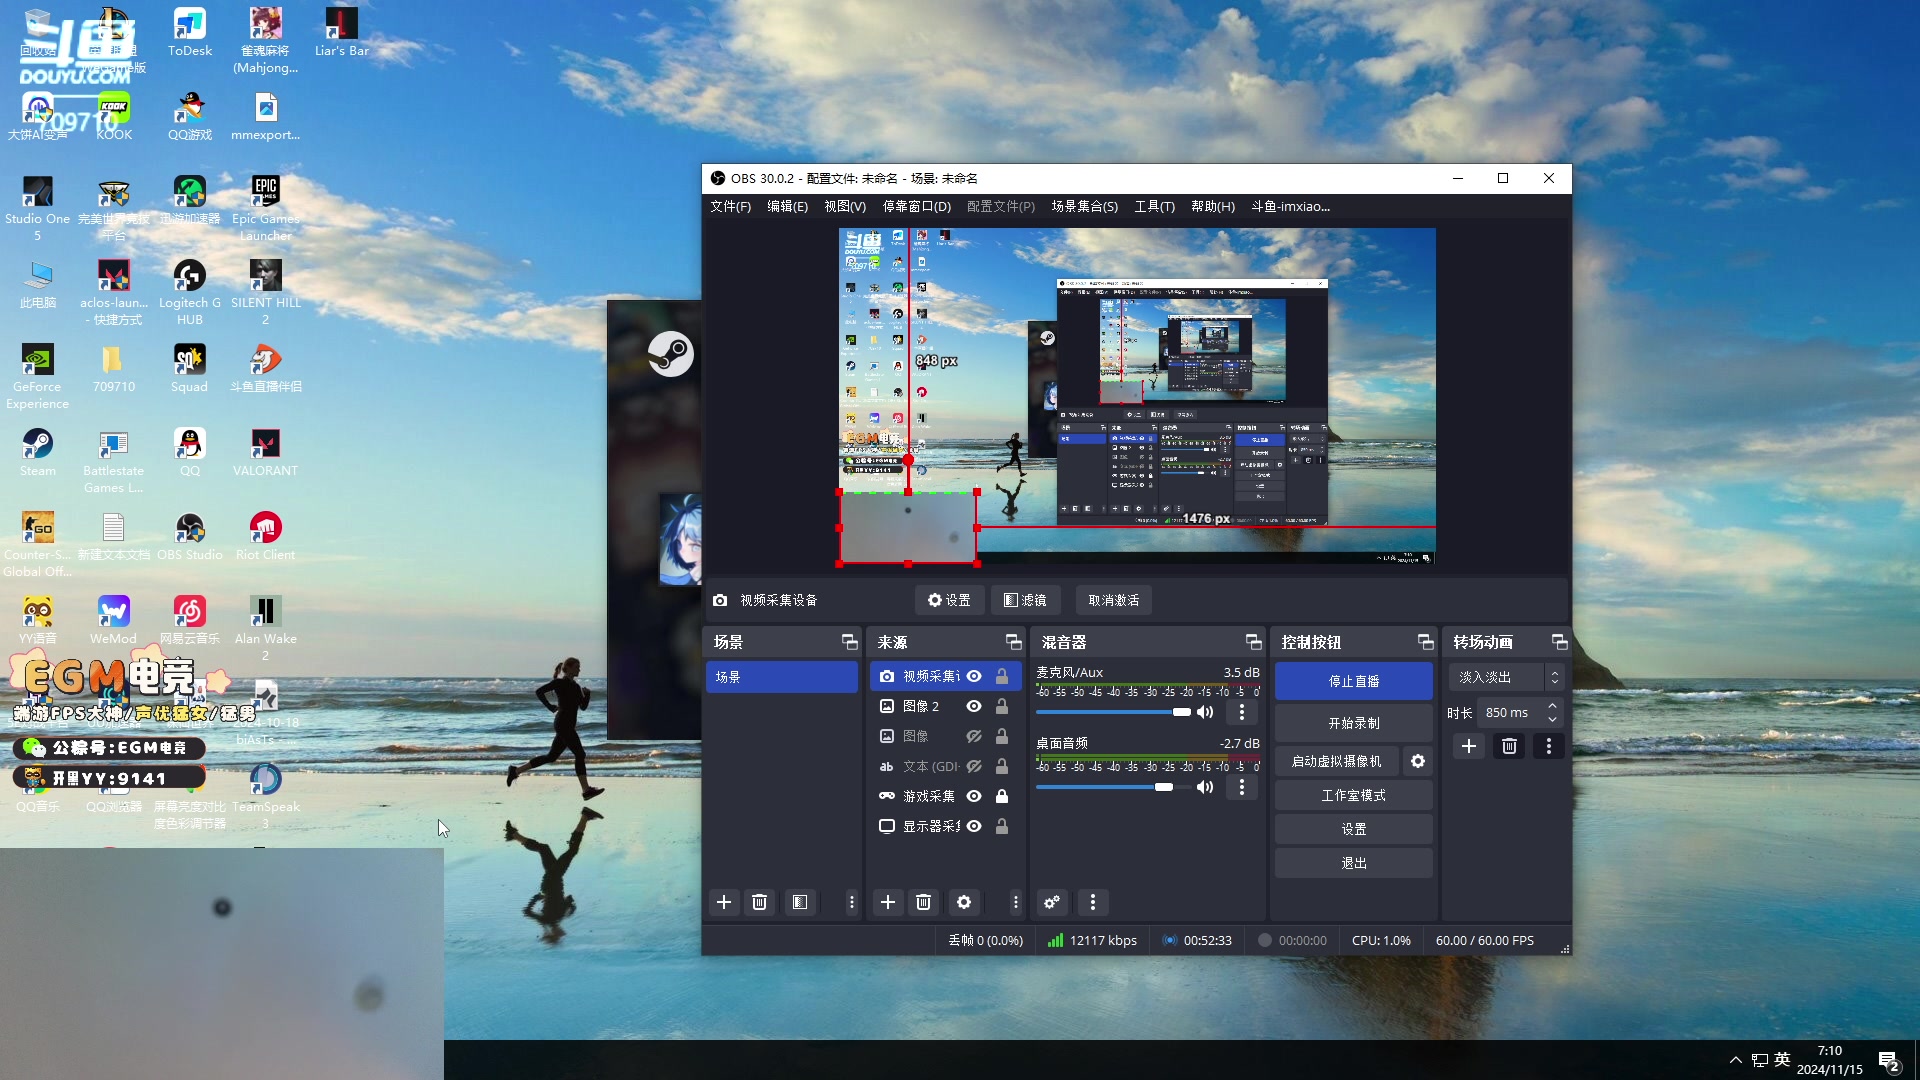Open the 场景集合(S) menu
Image resolution: width=1920 pixels, height=1080 pixels.
pos(1084,206)
